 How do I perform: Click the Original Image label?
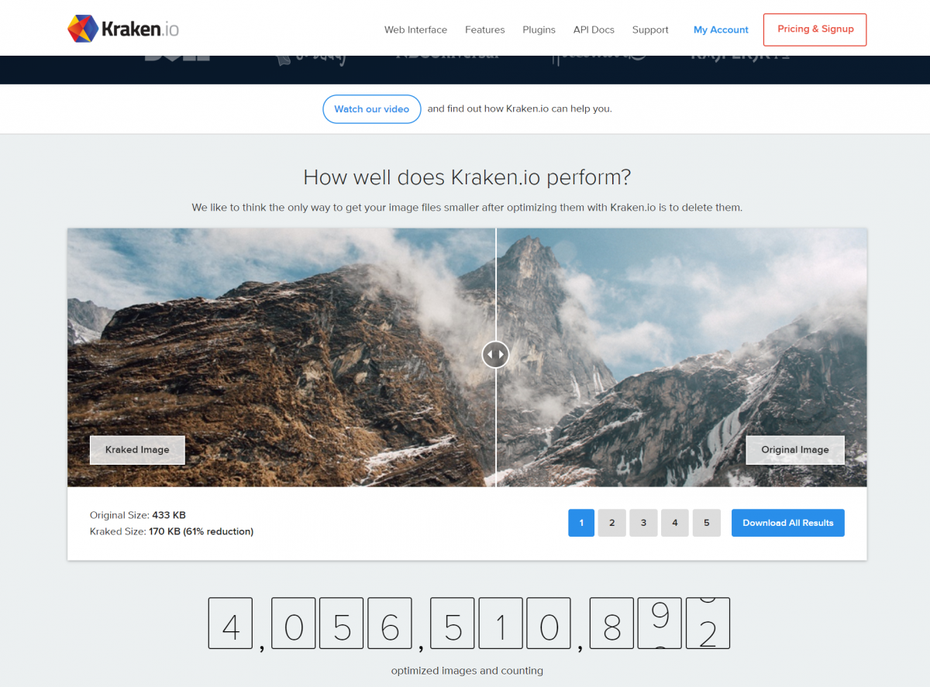click(x=795, y=450)
